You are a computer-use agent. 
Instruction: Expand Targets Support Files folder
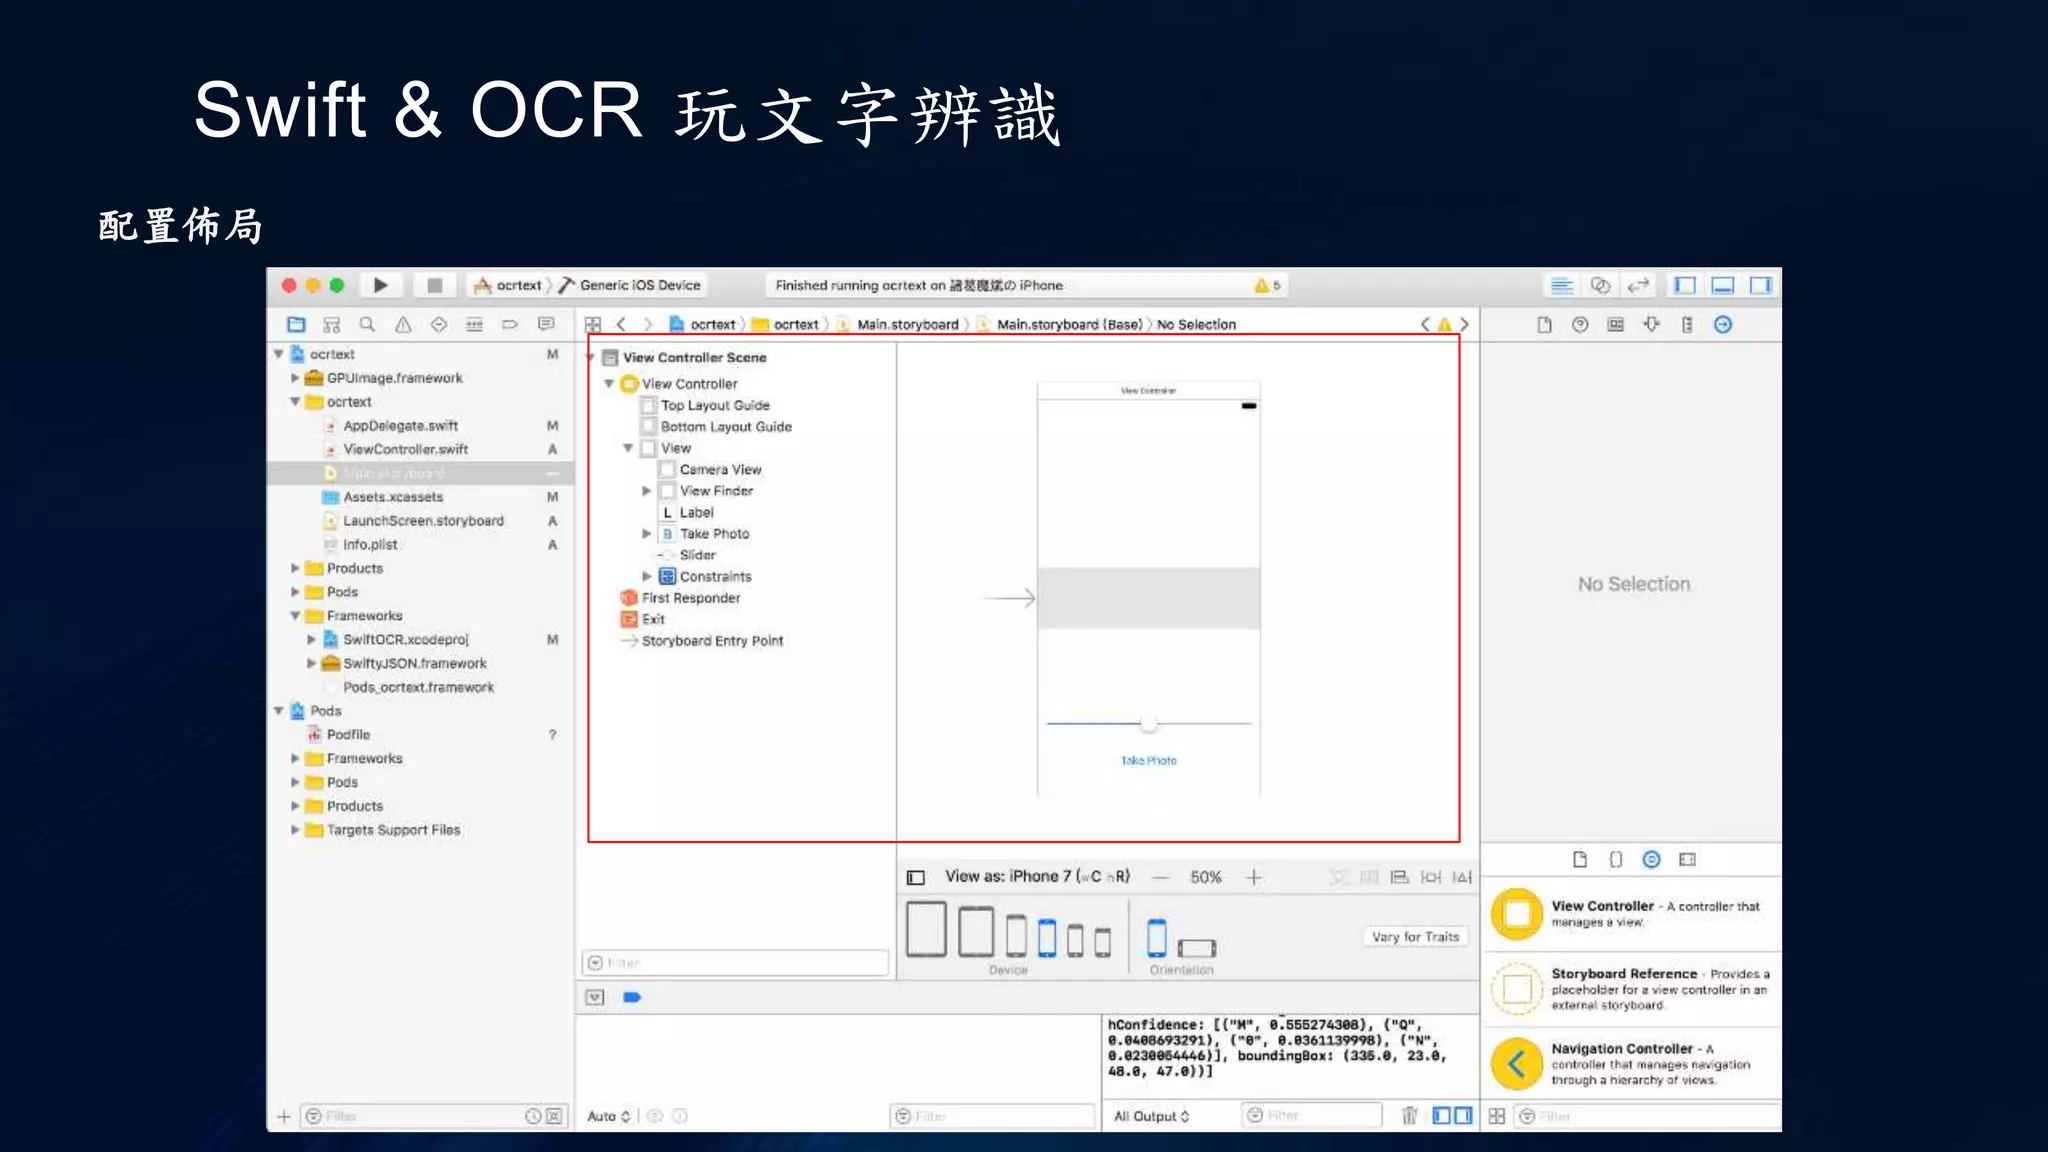(x=295, y=830)
